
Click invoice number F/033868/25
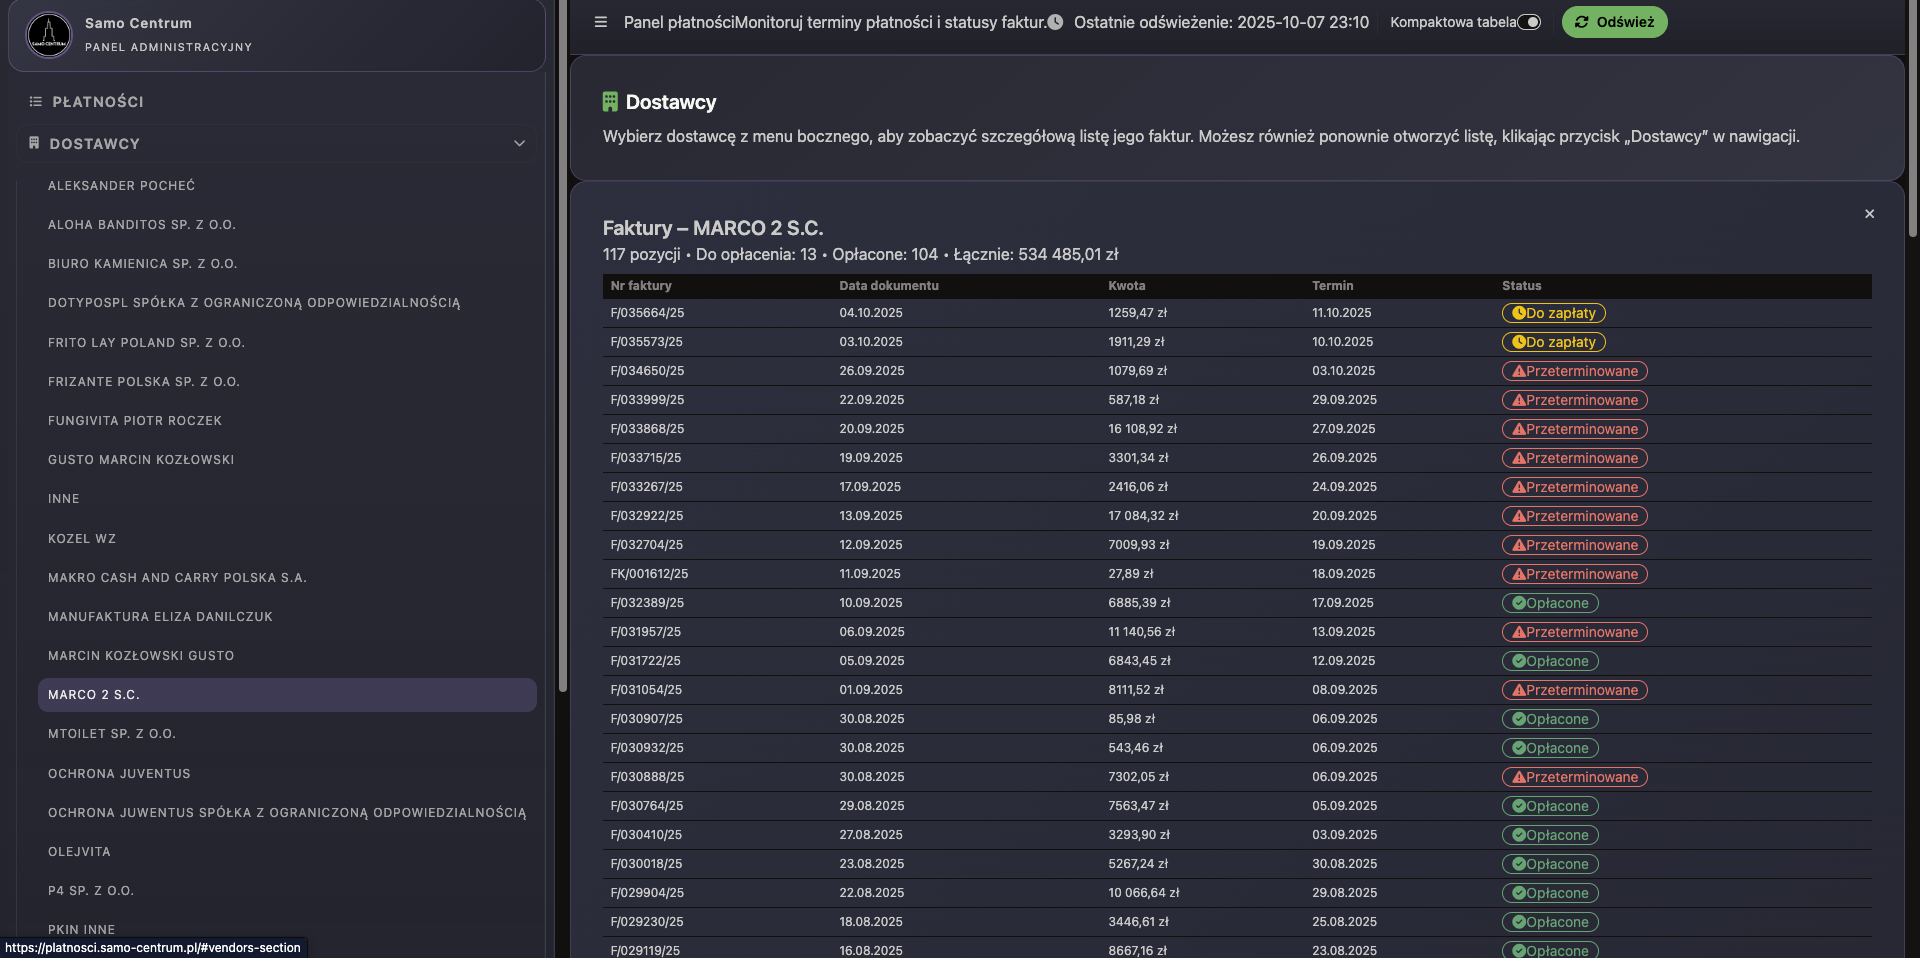click(647, 429)
